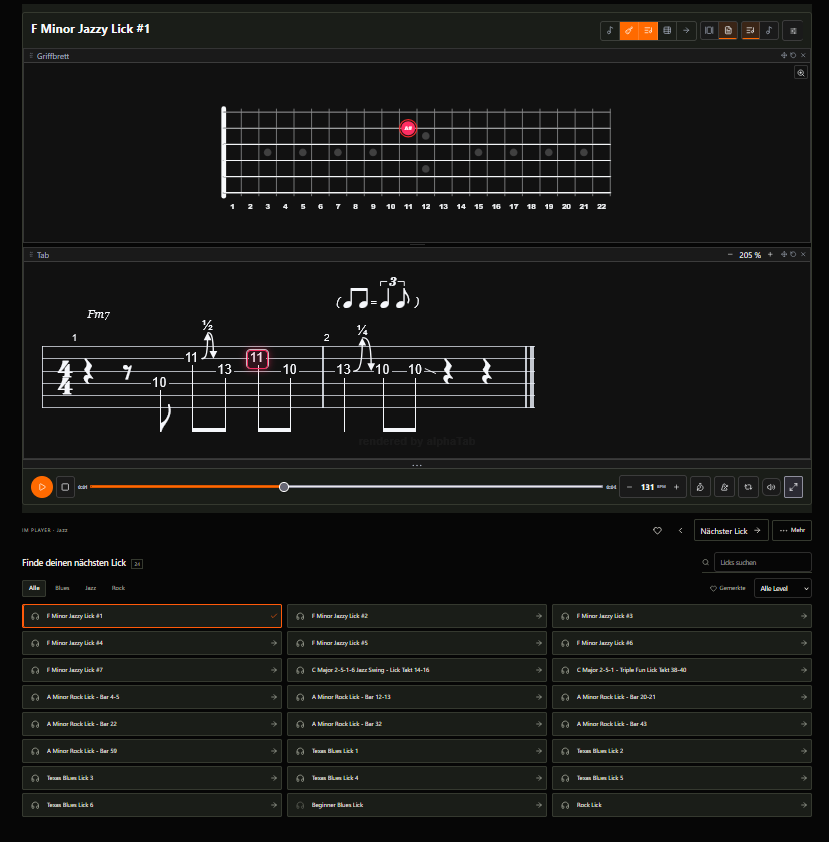Click the playback progress slider handle

pyautogui.click(x=284, y=487)
